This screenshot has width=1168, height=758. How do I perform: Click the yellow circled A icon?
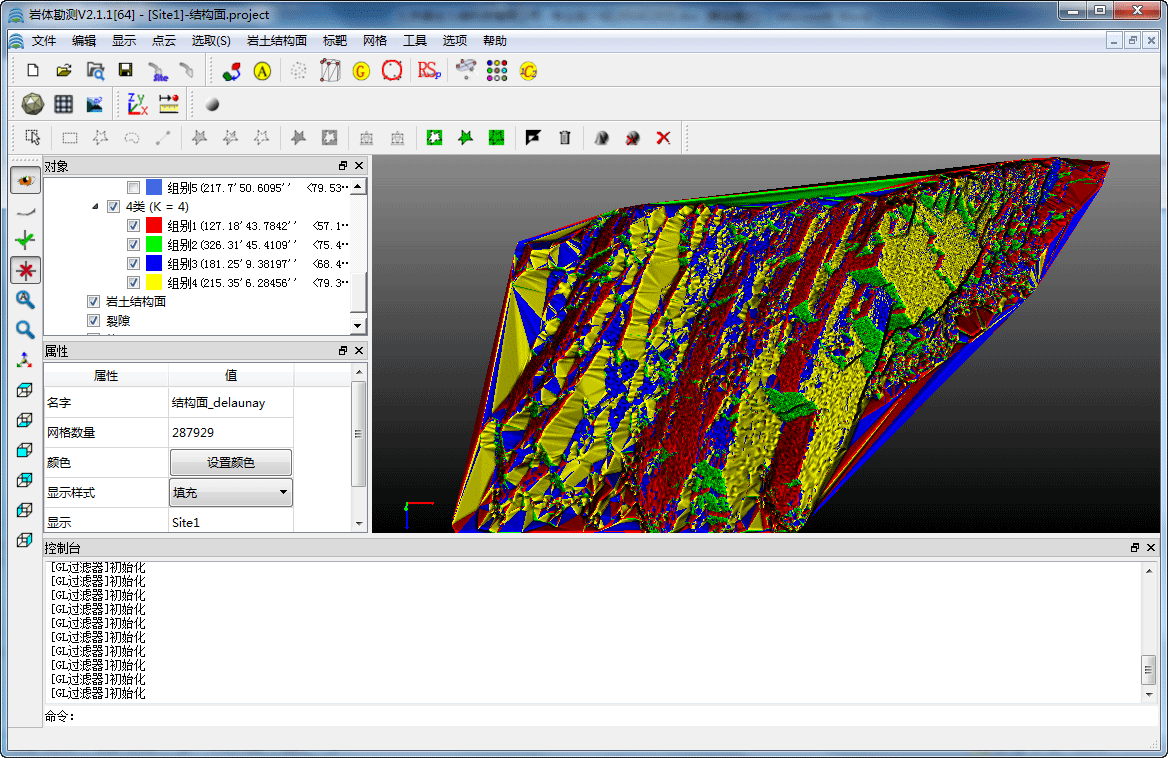[x=262, y=71]
